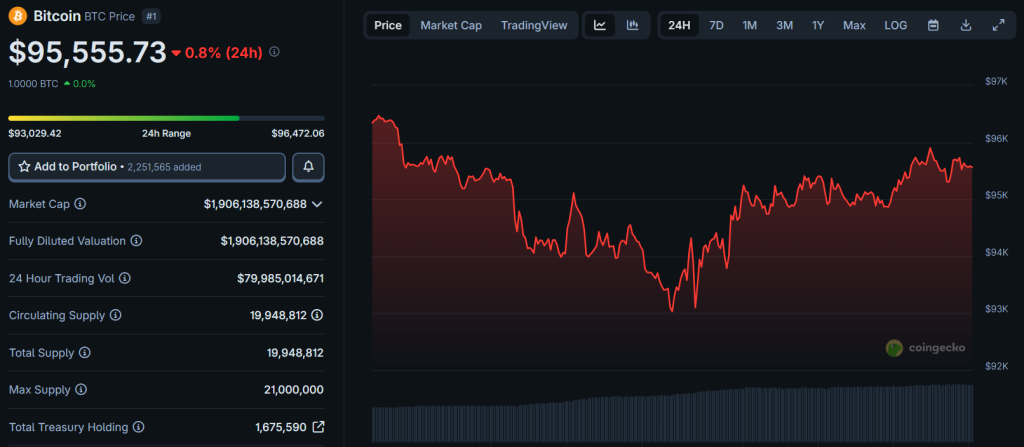Click the price alert bell icon
1024x447 pixels.
pos(308,167)
